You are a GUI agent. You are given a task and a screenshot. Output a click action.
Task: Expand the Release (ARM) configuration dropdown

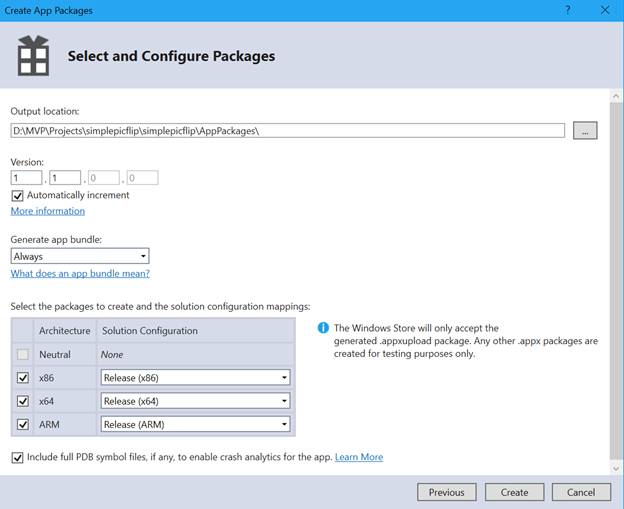[x=196, y=424]
